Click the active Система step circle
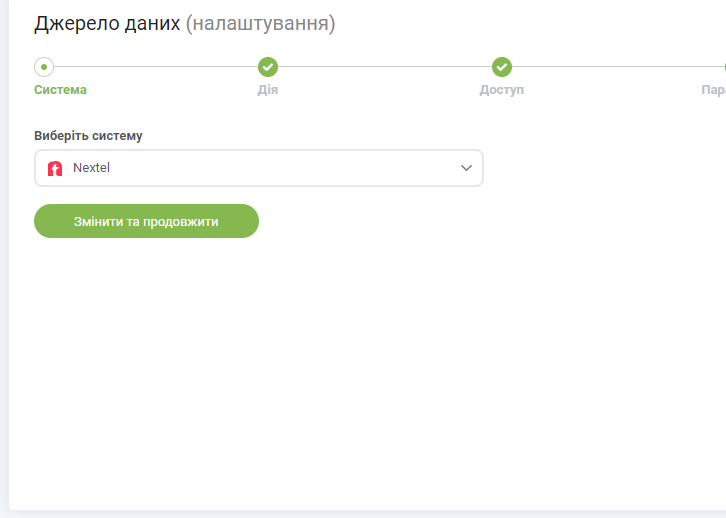The width and height of the screenshot is (726, 518). point(44,67)
